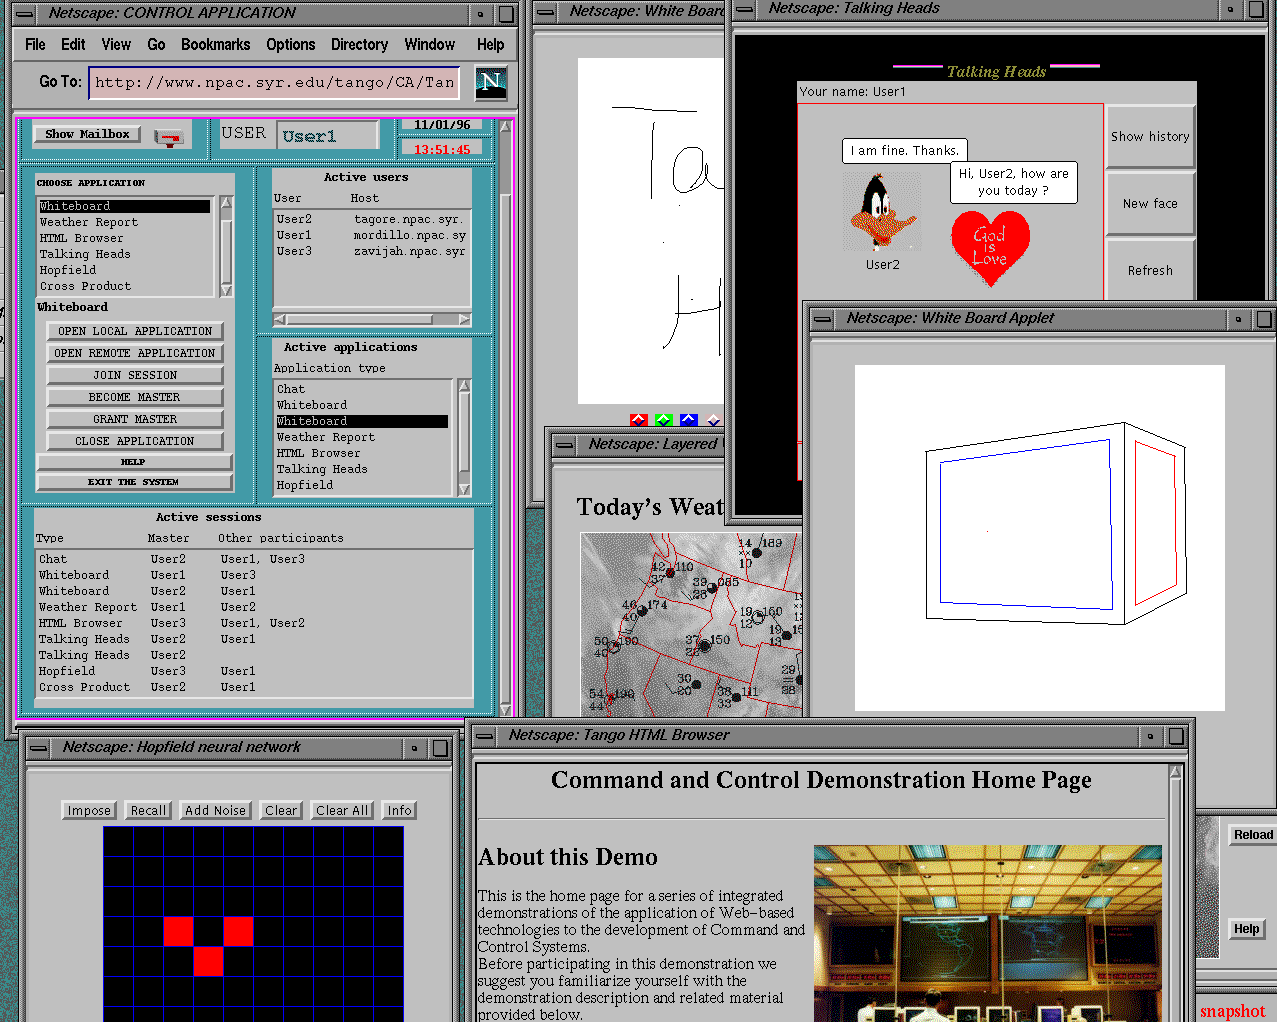This screenshot has height=1022, width=1277.
Task: Click the down arrow of Choose Application list
Action: [x=226, y=290]
